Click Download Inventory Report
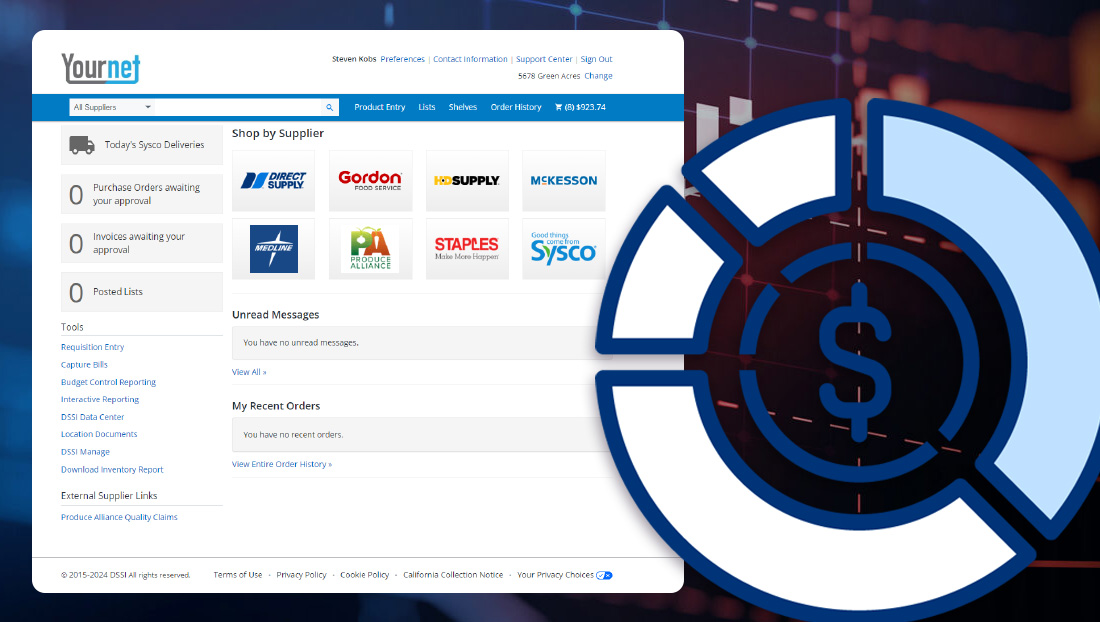 112,470
